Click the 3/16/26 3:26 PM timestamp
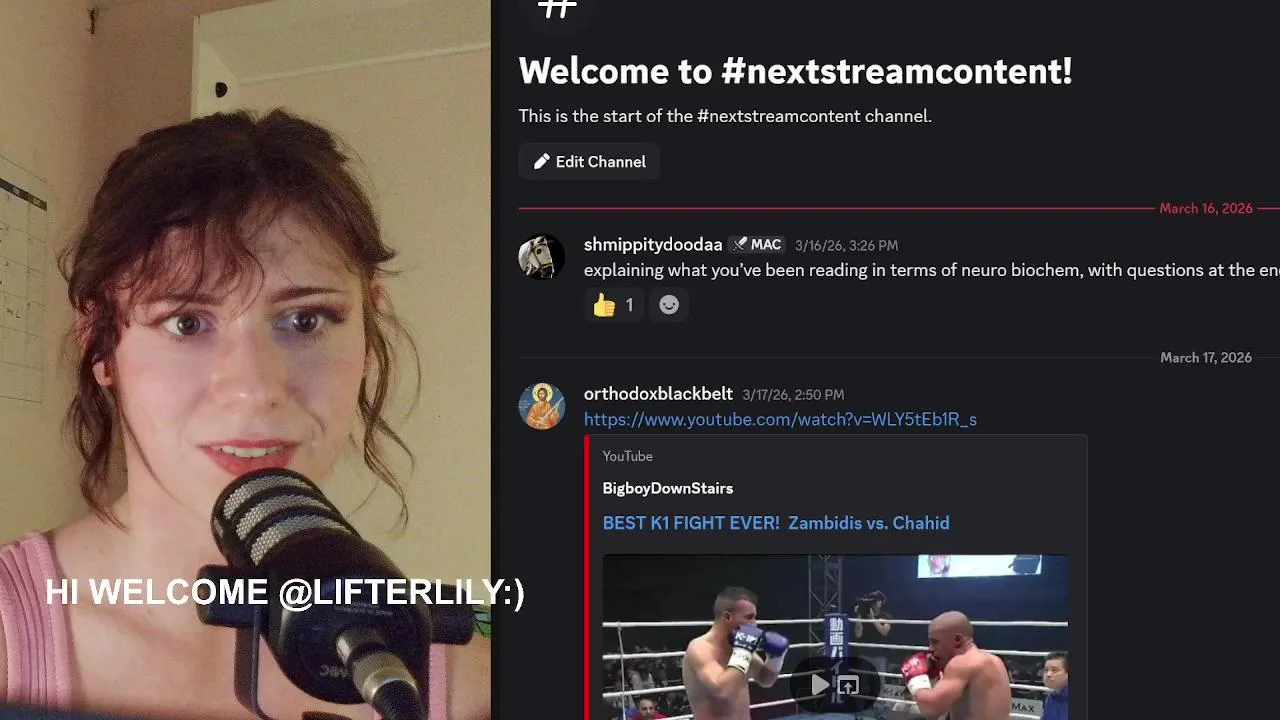The width and height of the screenshot is (1280, 720). (x=846, y=246)
